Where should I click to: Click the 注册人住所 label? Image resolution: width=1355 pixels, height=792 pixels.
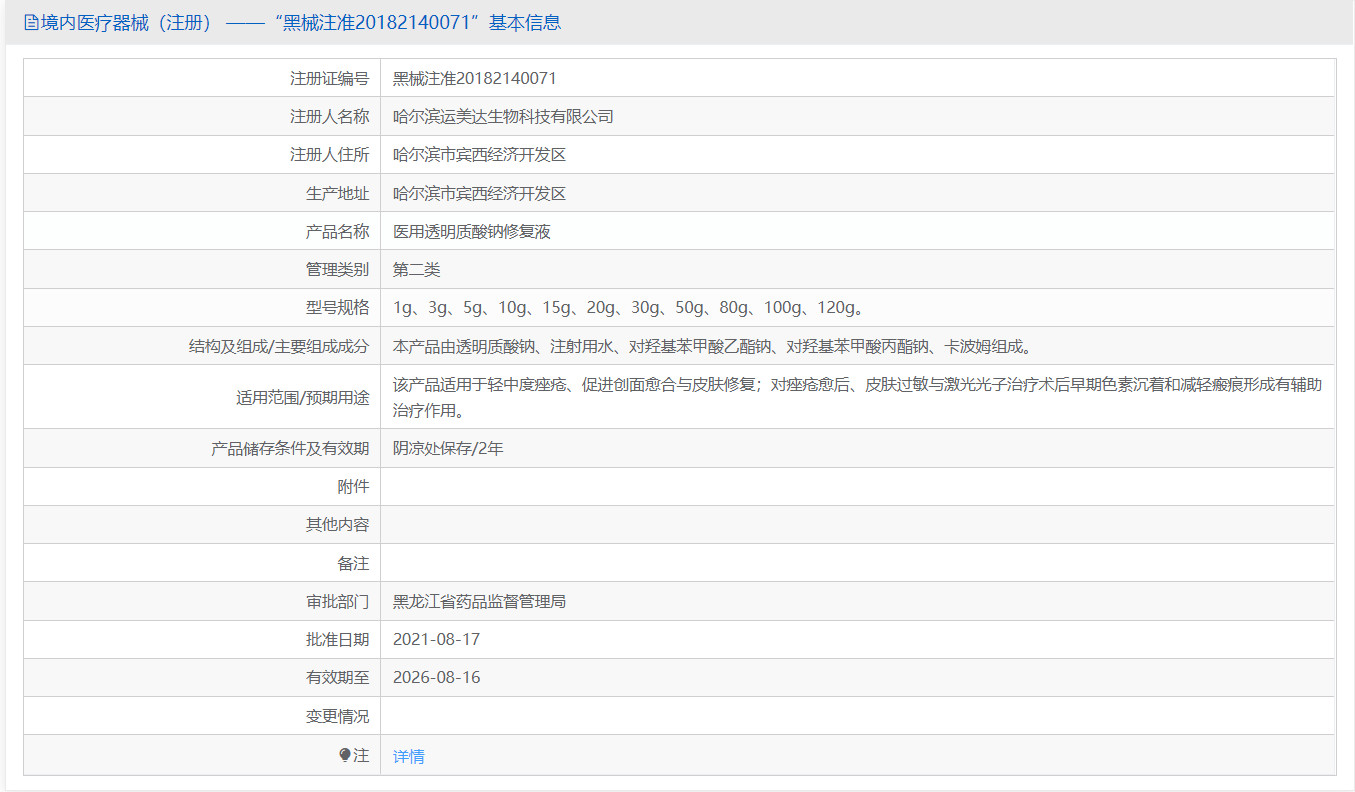(329, 154)
